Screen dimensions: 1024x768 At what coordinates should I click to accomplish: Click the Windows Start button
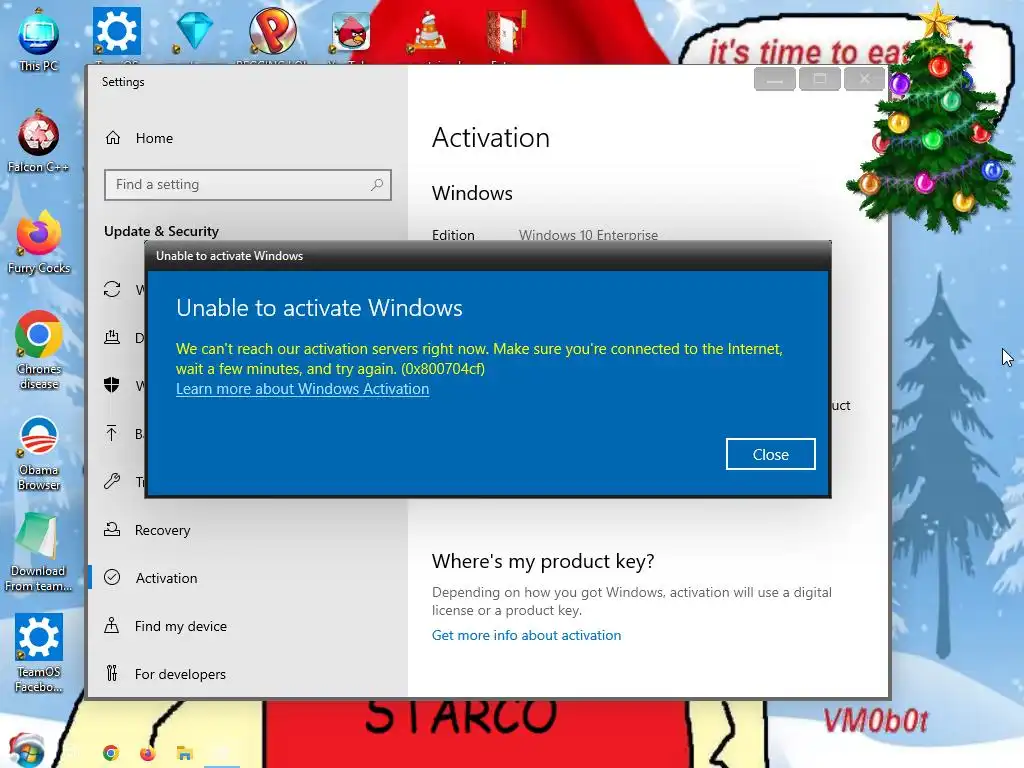click(x=26, y=750)
